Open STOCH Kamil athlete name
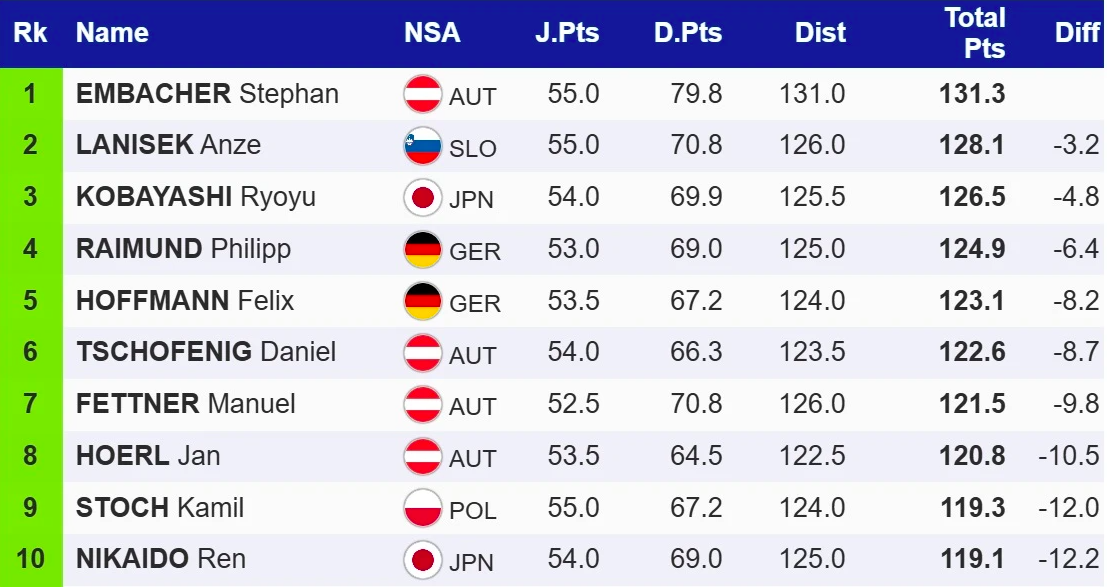The width and height of the screenshot is (1107, 587). click(160, 508)
